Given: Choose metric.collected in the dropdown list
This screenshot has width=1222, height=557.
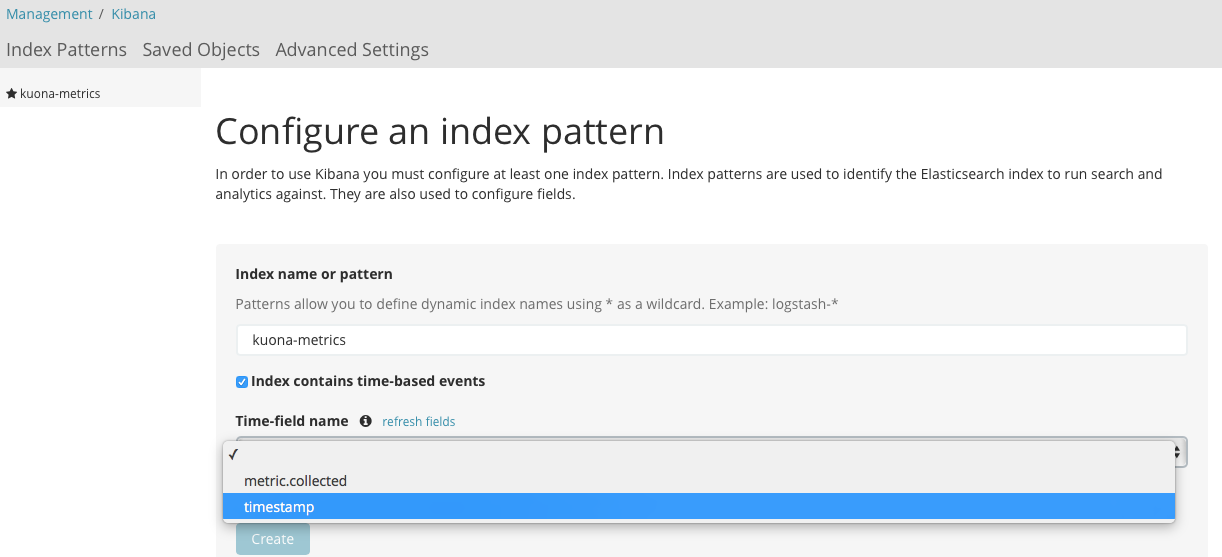Looking at the screenshot, I should (x=698, y=481).
